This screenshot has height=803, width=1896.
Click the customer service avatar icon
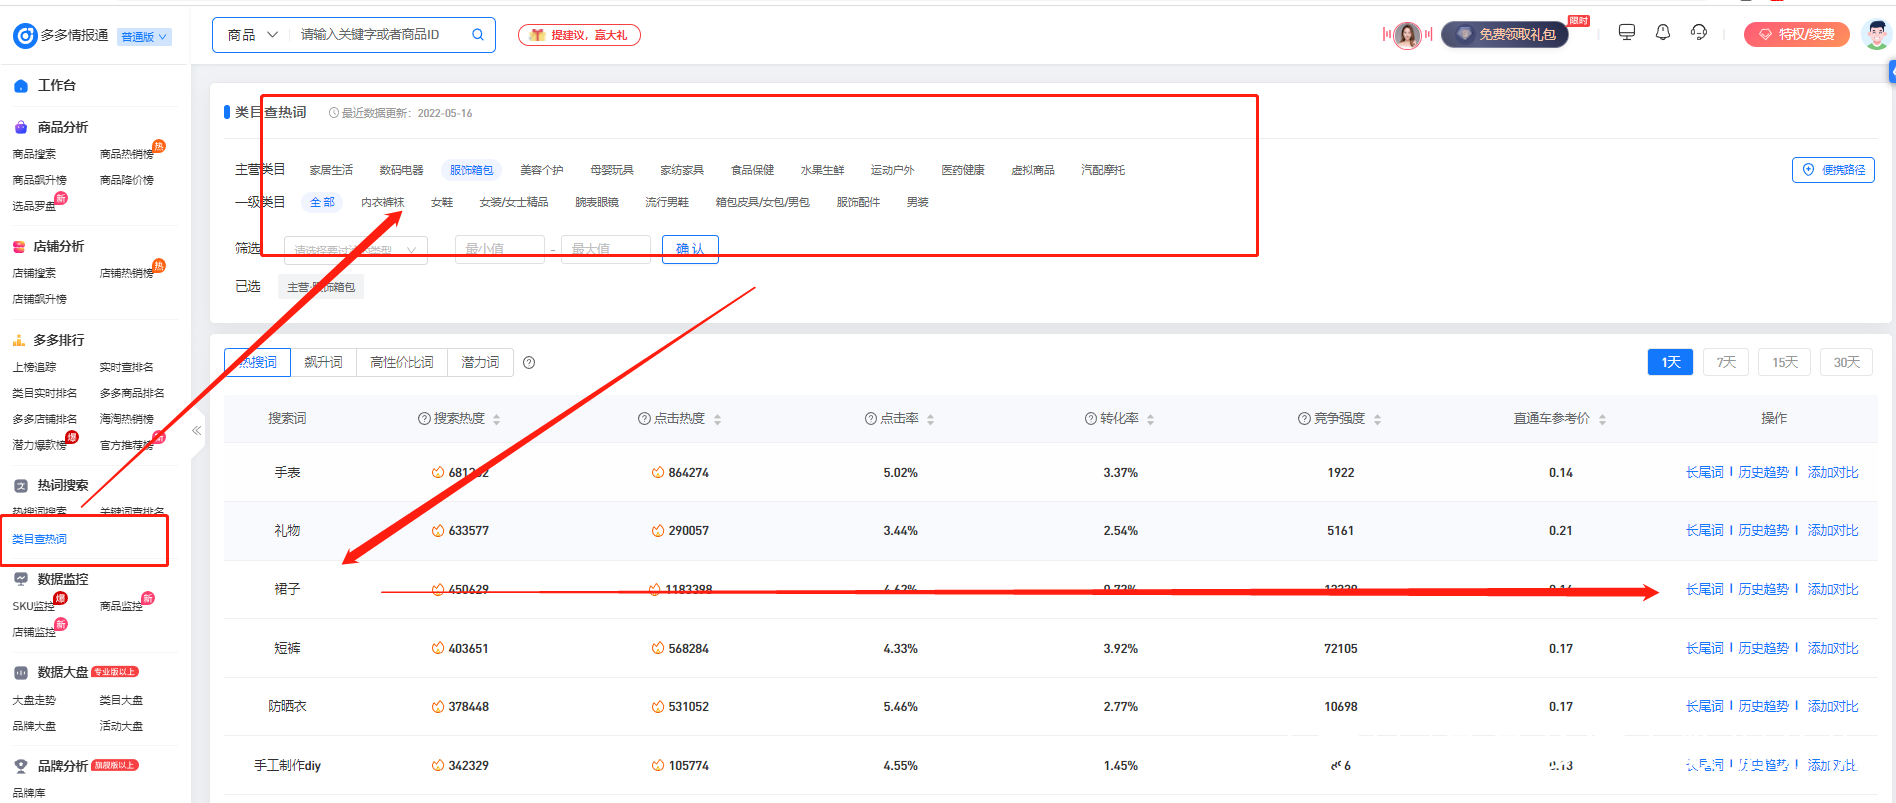(1407, 35)
